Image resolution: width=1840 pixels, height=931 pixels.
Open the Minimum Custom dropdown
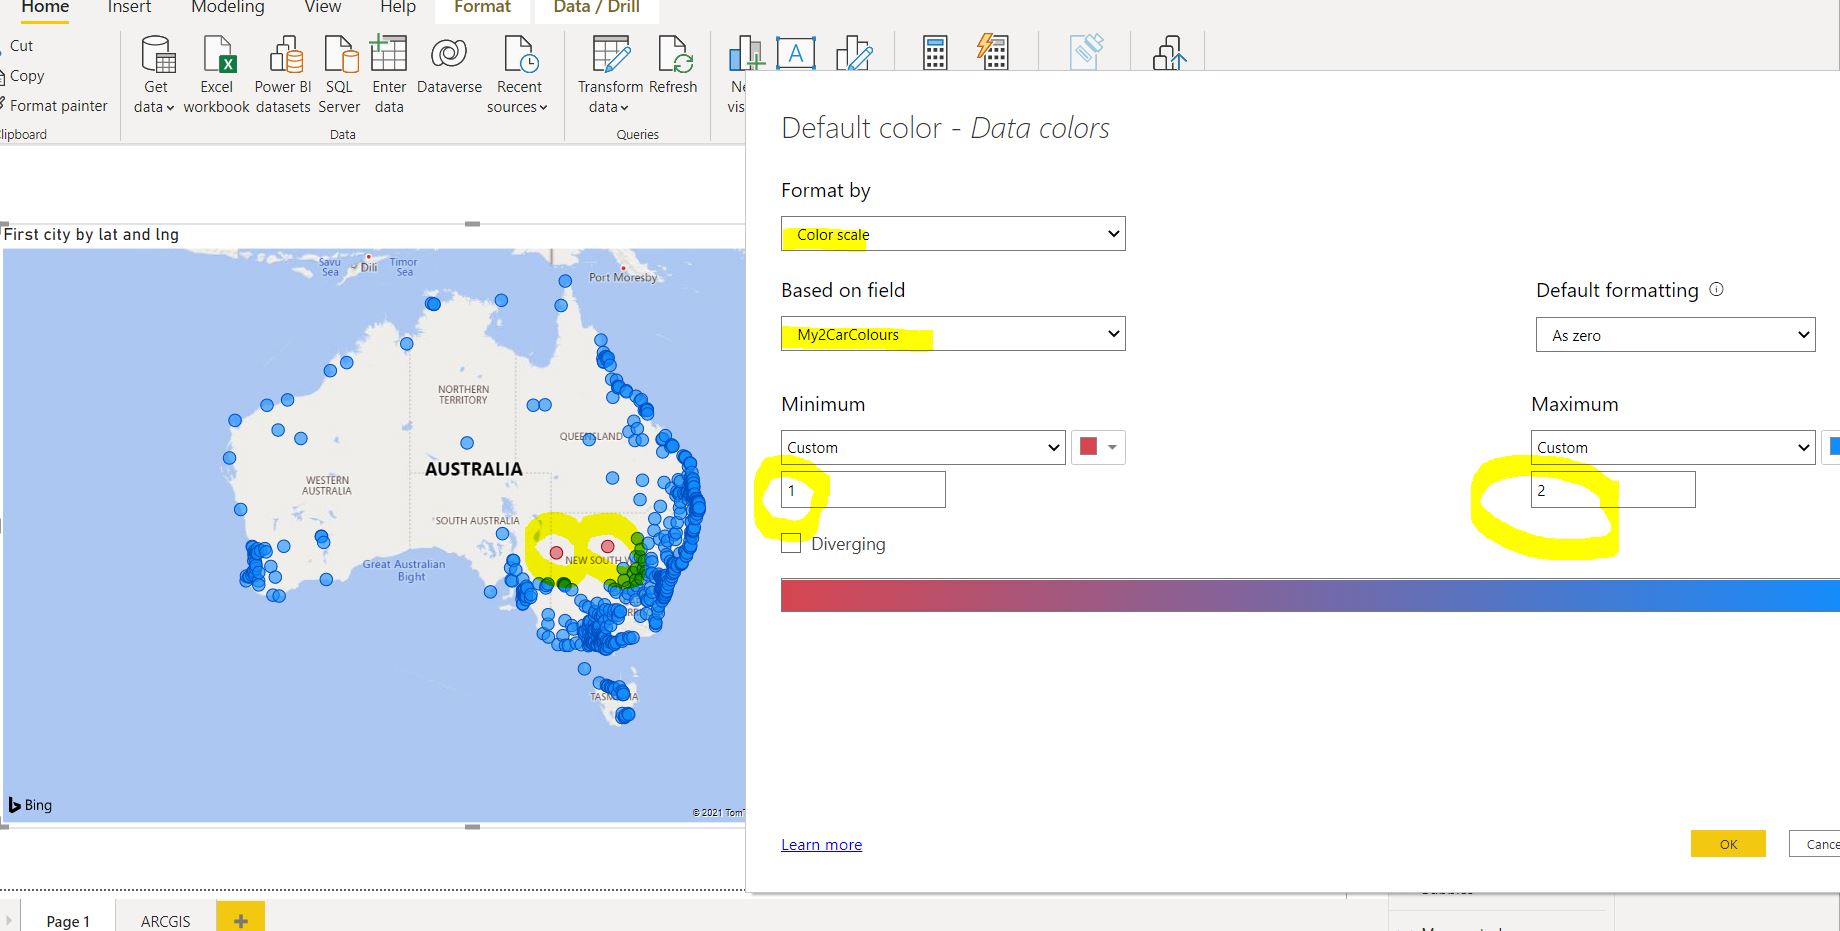(x=923, y=447)
